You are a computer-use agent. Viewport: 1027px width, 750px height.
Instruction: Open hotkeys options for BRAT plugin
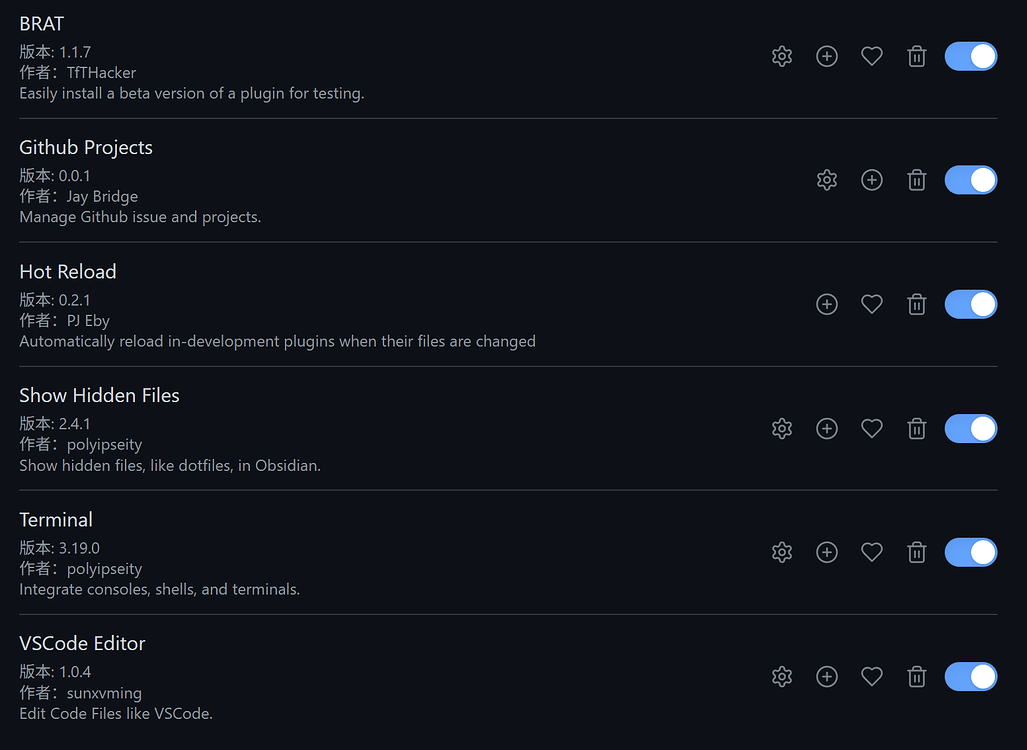[827, 56]
